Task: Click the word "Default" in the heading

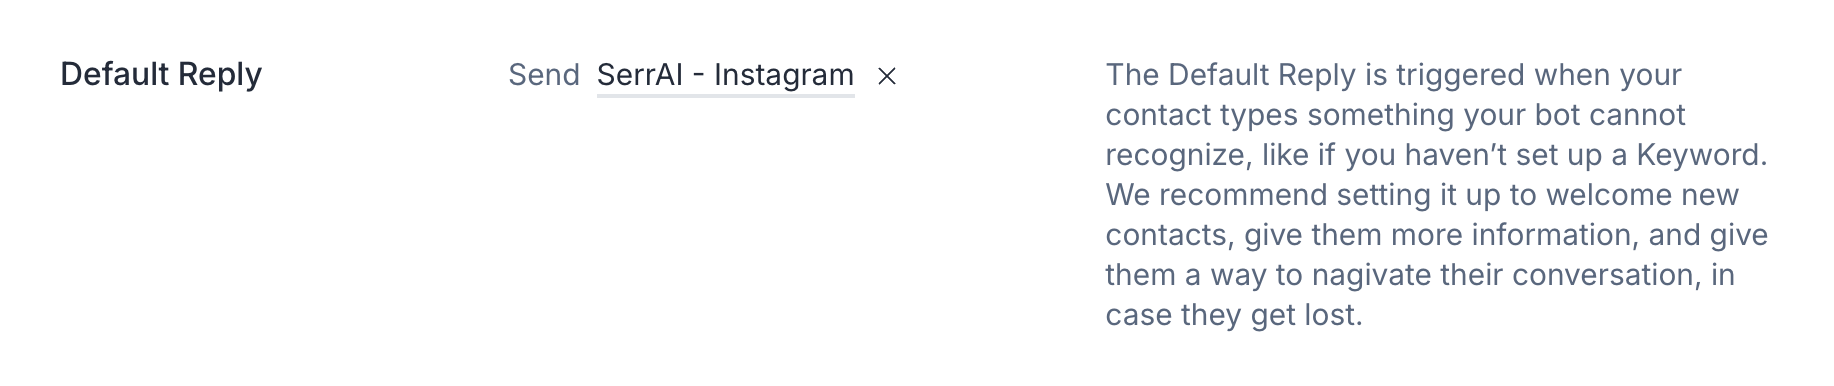Action: pyautogui.click(x=114, y=75)
